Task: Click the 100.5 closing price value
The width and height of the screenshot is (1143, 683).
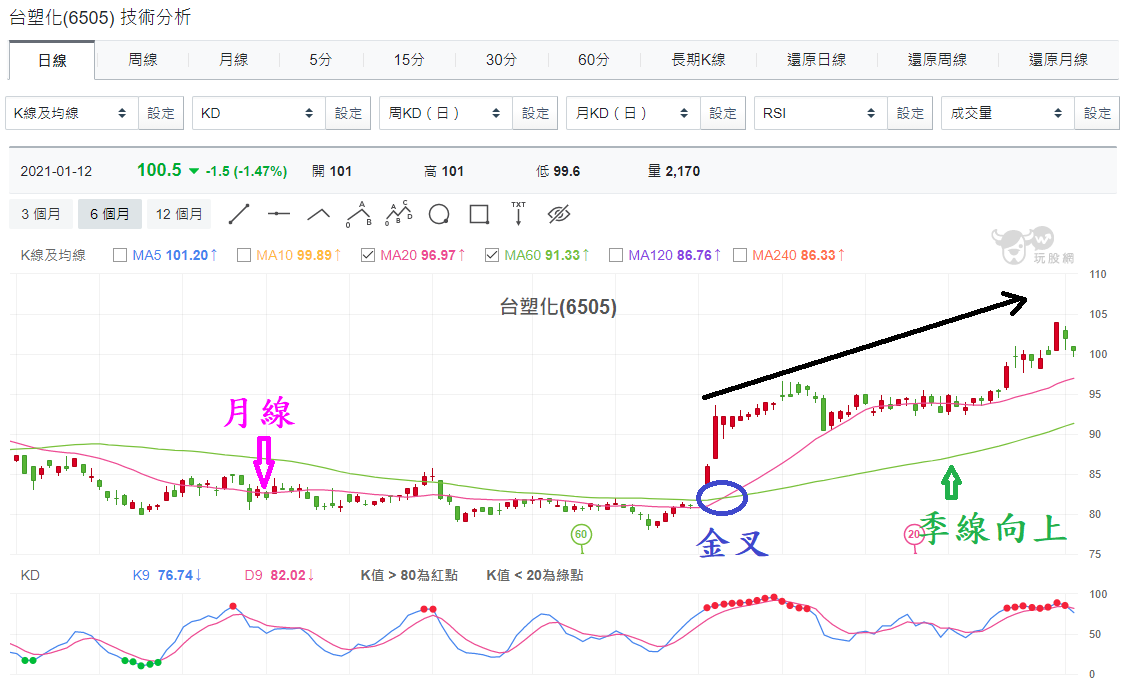Action: tap(159, 171)
